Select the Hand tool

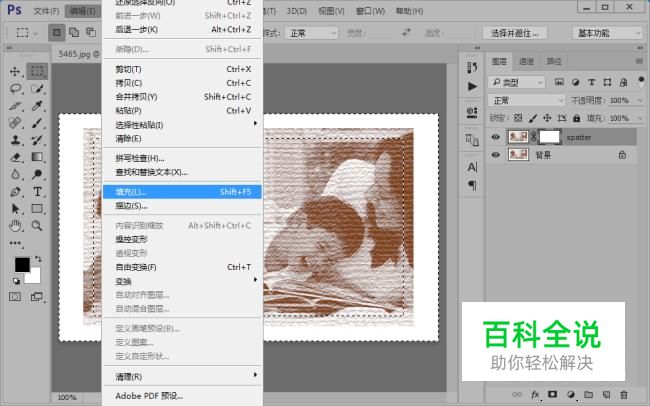pos(15,226)
